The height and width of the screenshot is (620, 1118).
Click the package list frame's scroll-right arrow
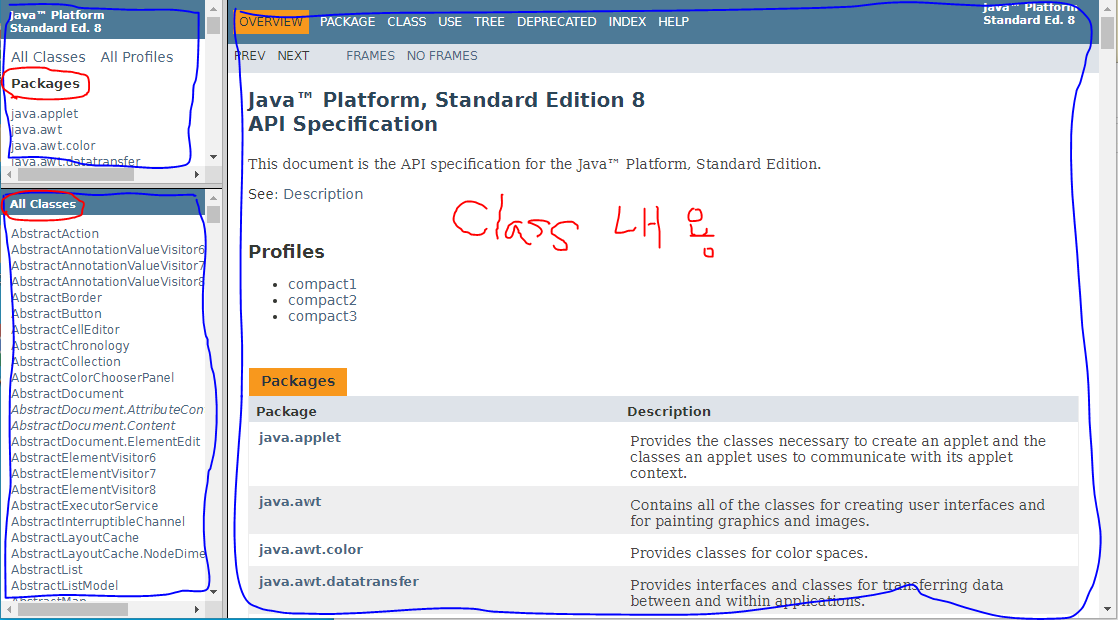coord(198,174)
